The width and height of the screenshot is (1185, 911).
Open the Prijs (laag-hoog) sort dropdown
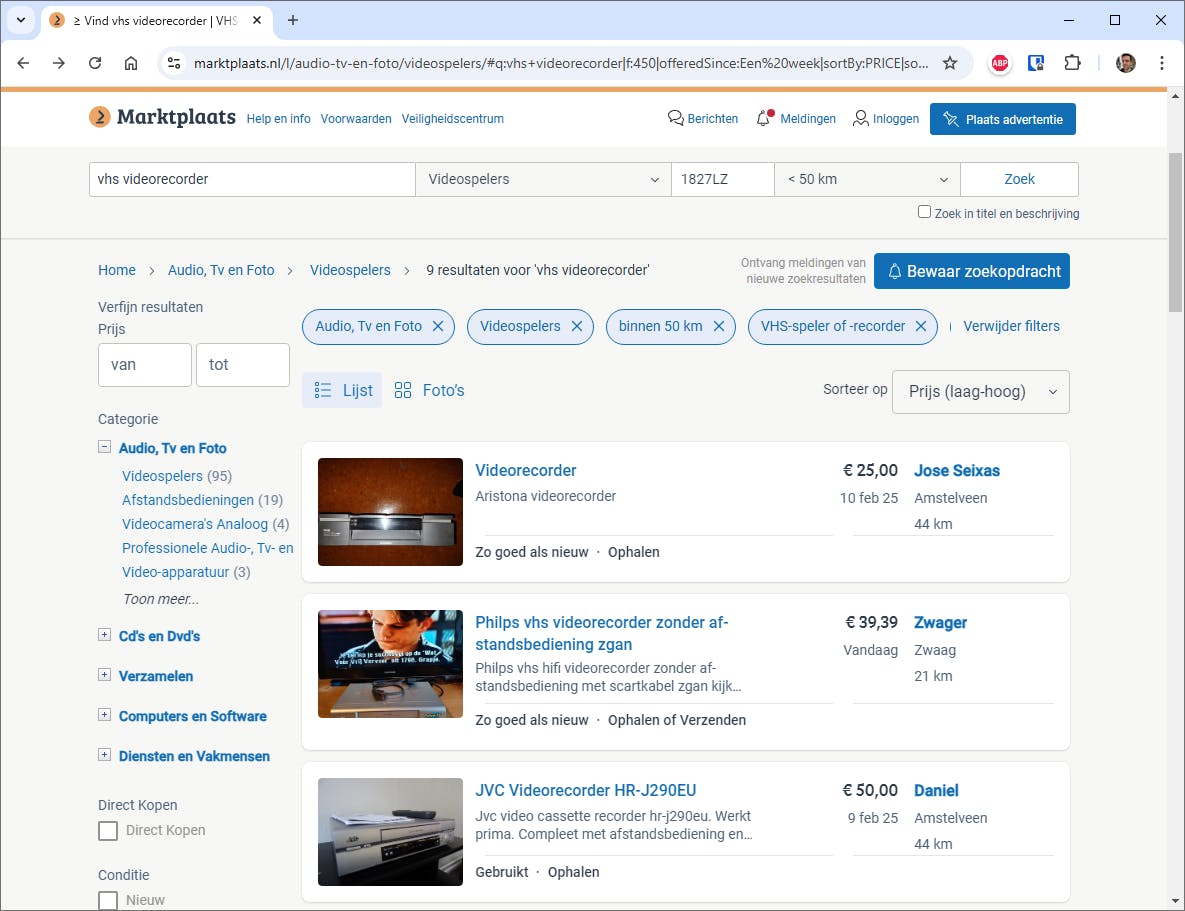point(980,392)
